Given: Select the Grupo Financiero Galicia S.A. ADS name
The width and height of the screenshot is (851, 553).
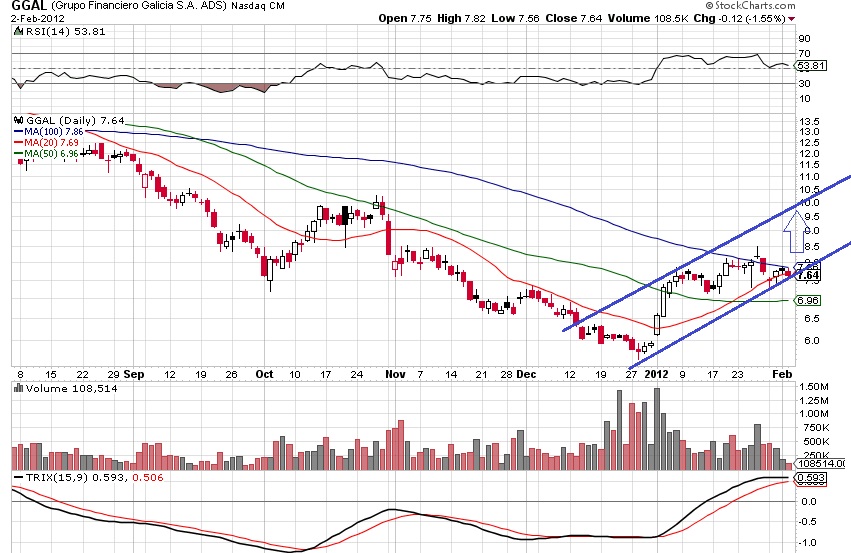Looking at the screenshot, I should click(138, 7).
